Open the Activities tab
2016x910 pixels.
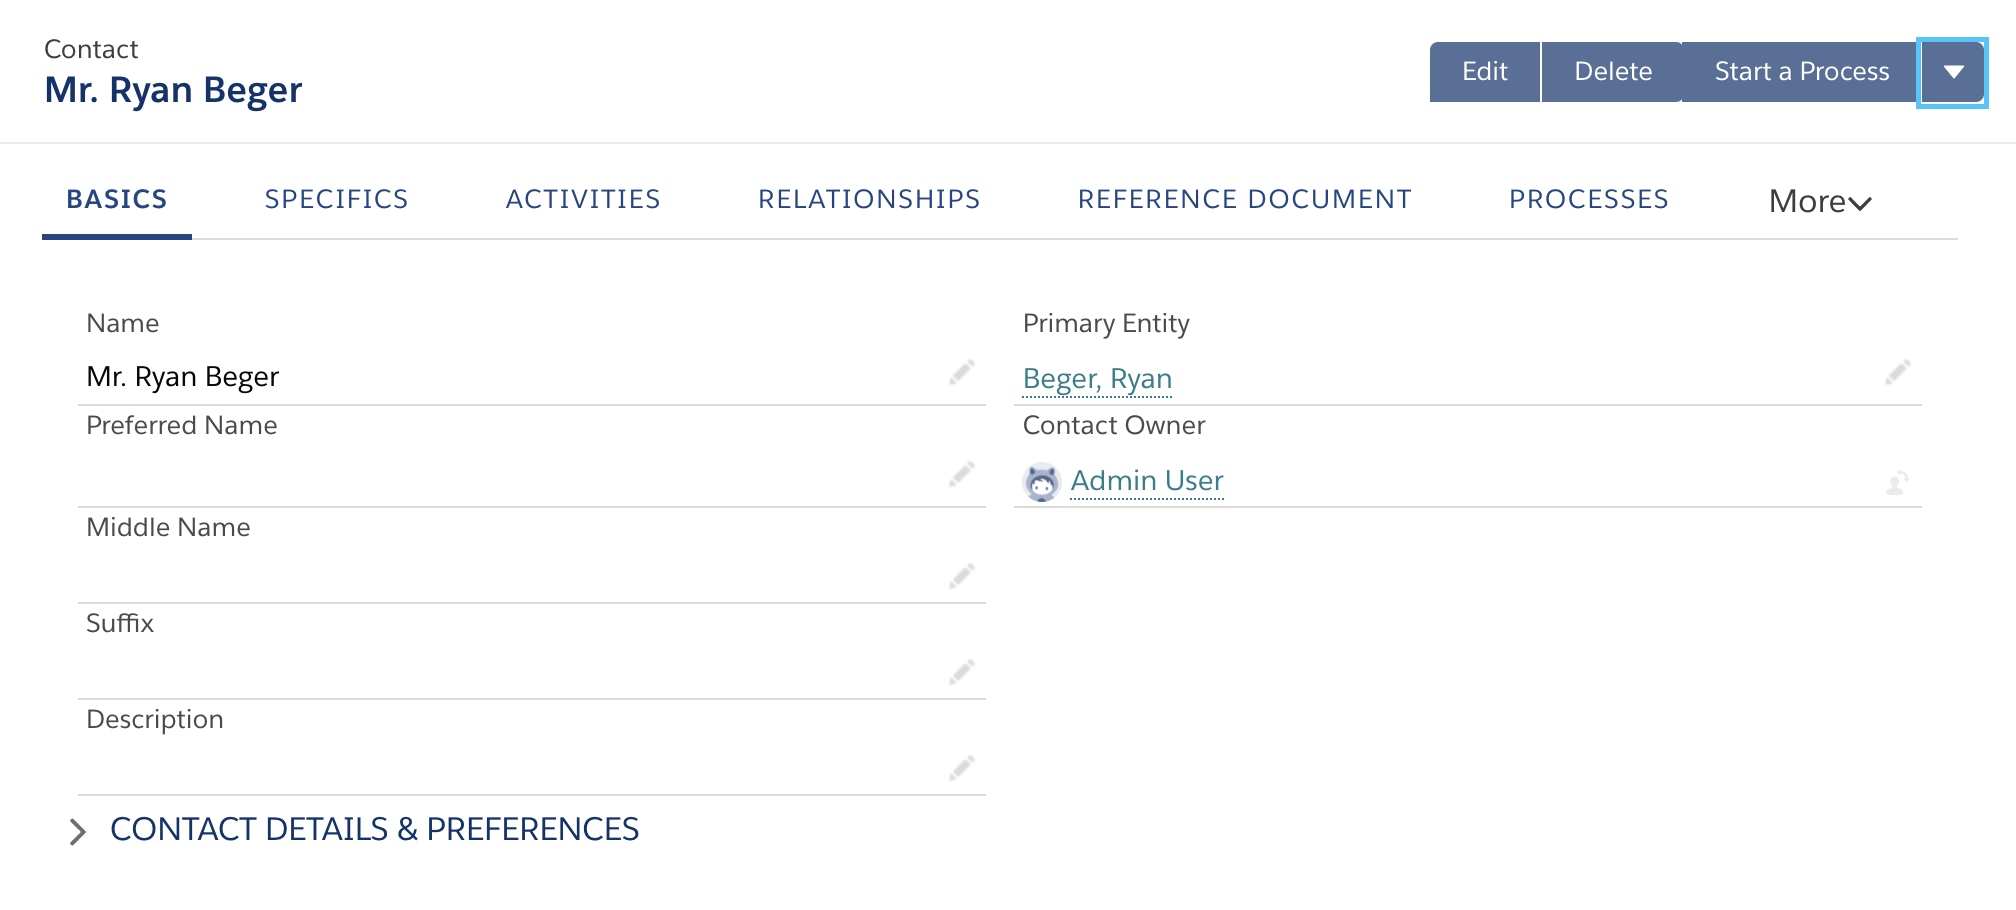tap(583, 199)
